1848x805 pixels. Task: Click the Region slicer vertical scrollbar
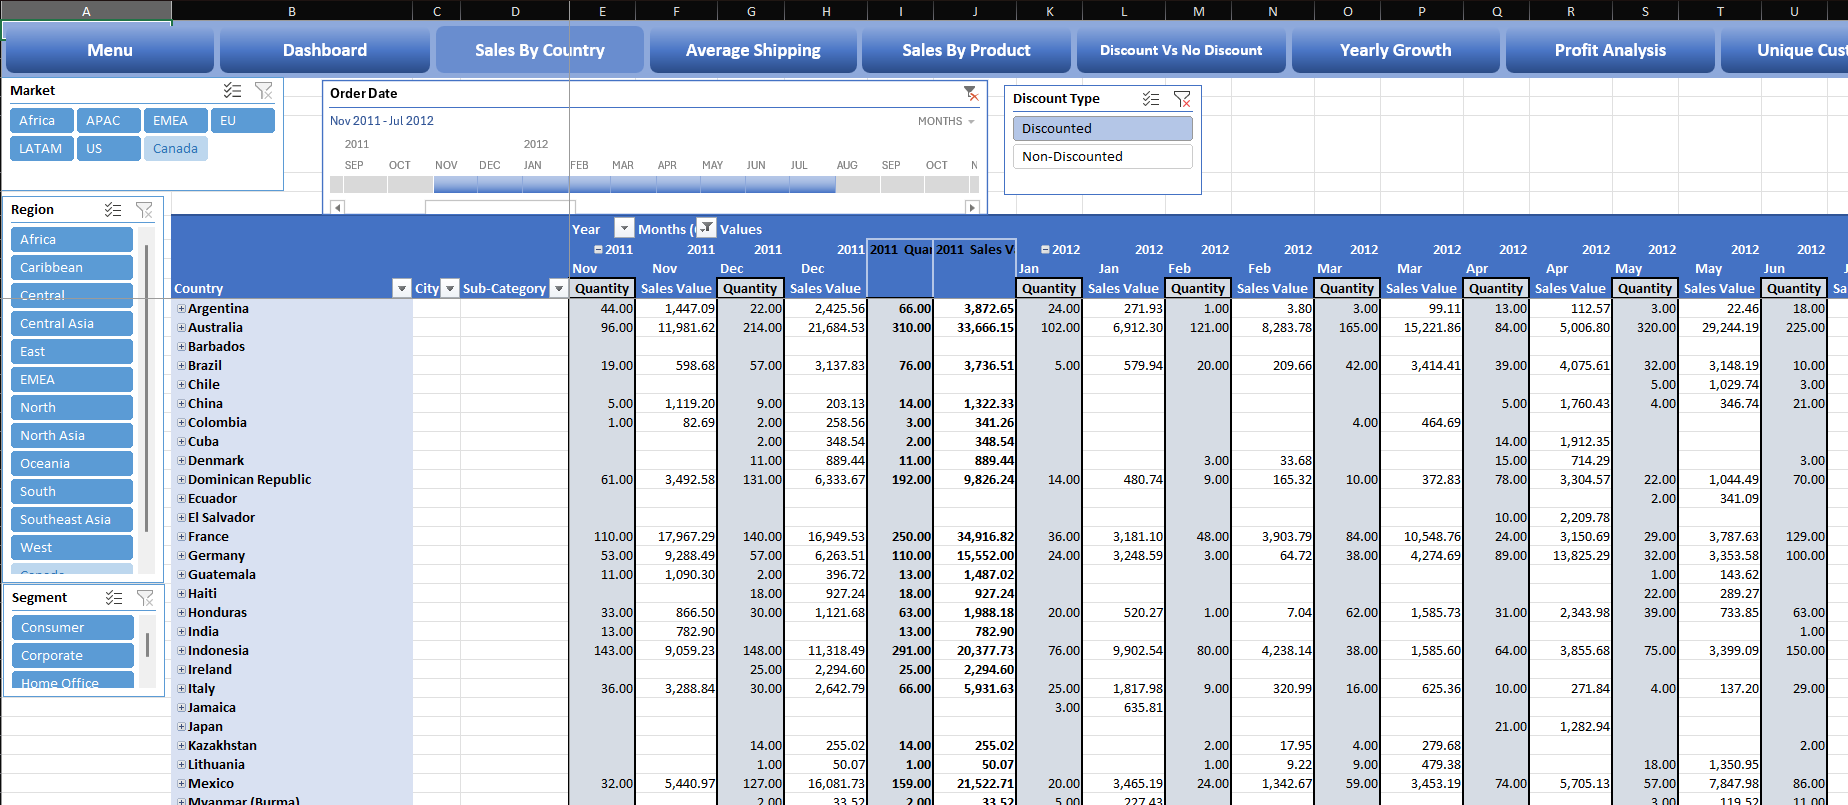point(147,388)
